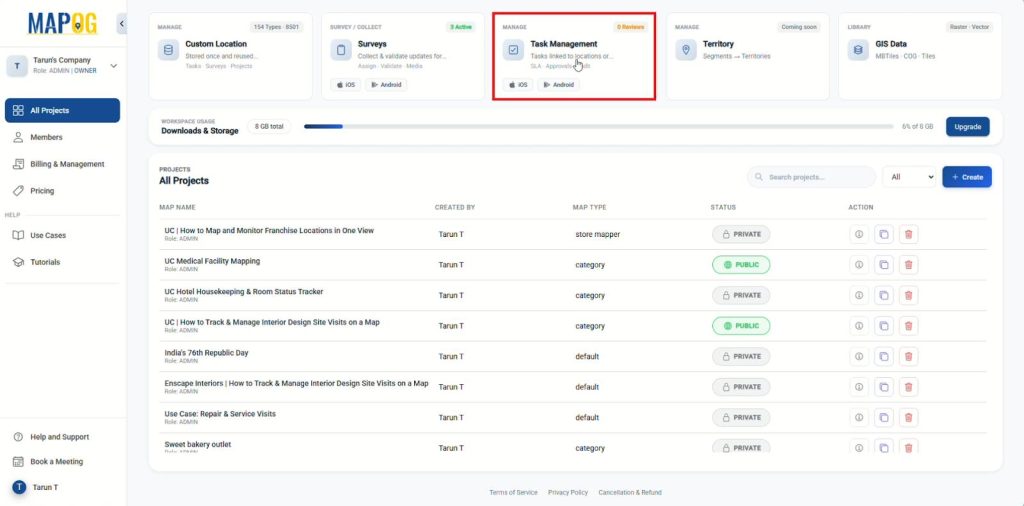Viewport: 1024px width, 506px height.
Task: Click Android badge on Surveys card
Action: (x=386, y=85)
